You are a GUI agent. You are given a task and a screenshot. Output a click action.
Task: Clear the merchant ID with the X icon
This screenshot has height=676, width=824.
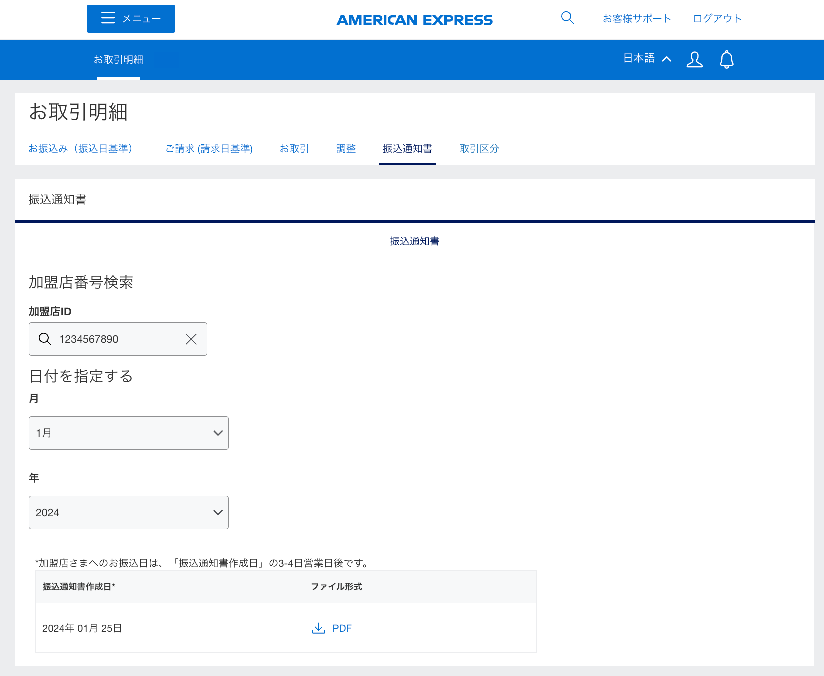click(191, 339)
